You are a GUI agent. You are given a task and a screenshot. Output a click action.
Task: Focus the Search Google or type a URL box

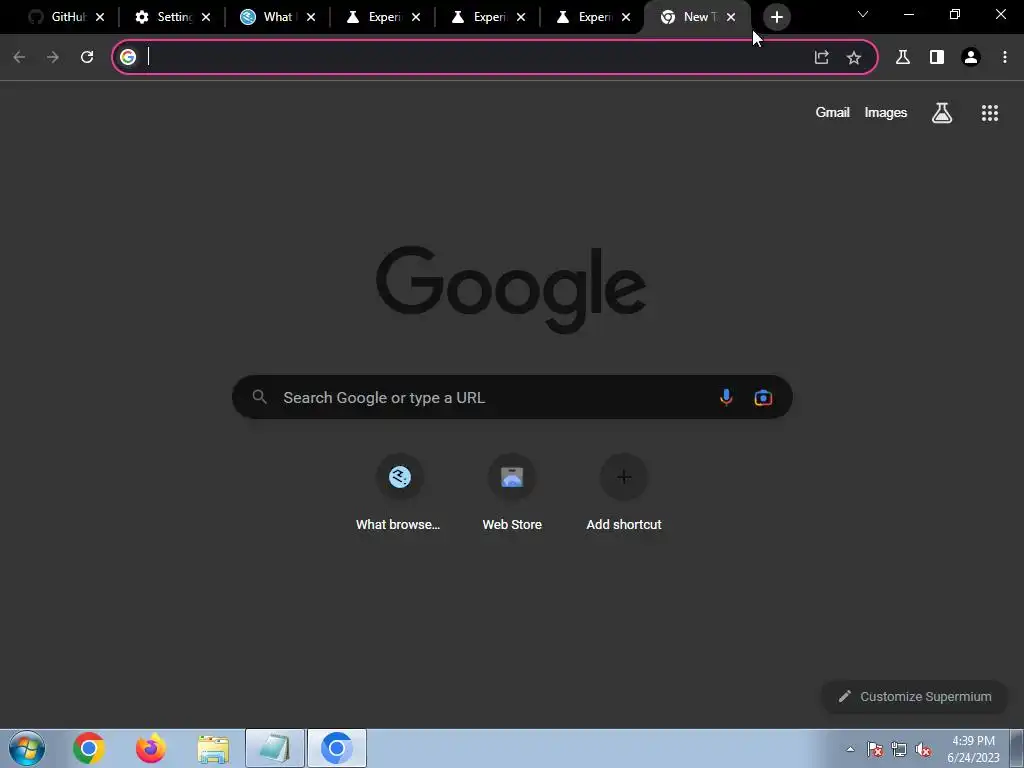pos(512,397)
